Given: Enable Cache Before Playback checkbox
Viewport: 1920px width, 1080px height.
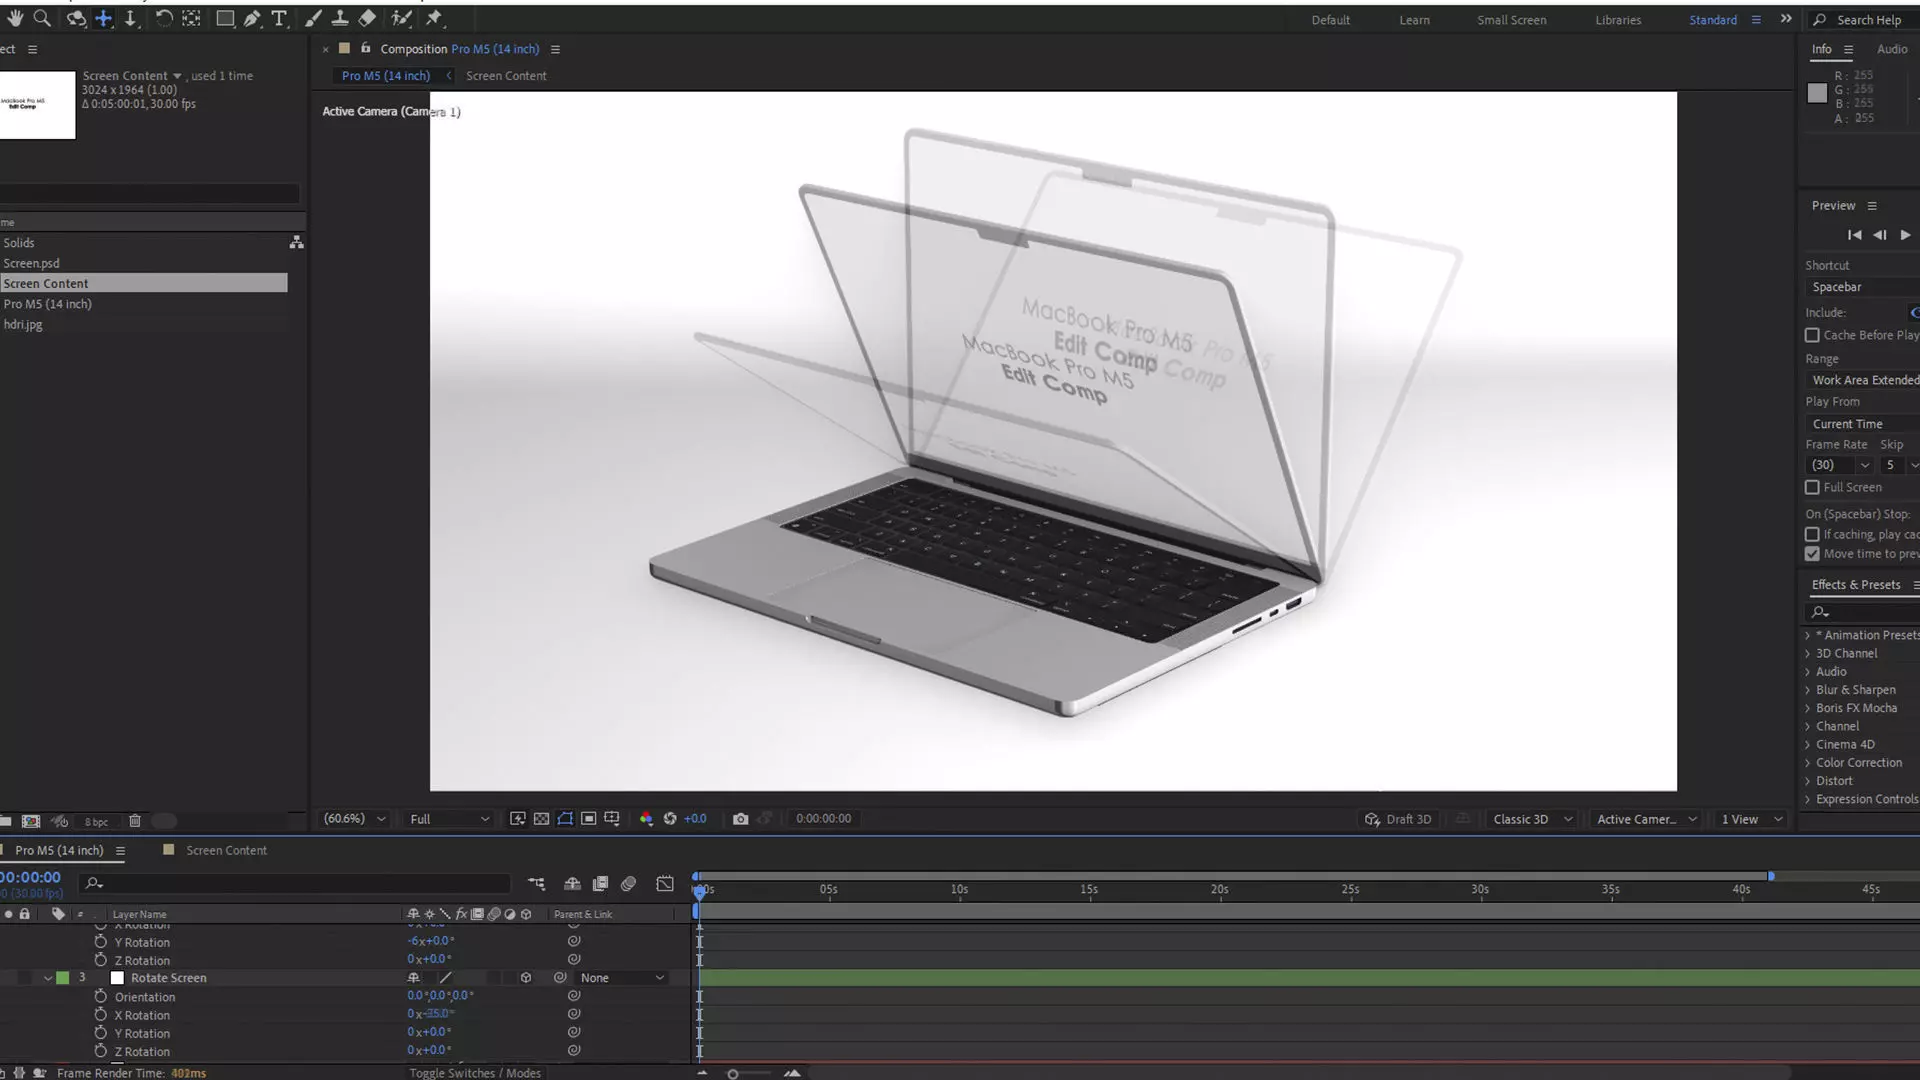Looking at the screenshot, I should pos(1812,335).
